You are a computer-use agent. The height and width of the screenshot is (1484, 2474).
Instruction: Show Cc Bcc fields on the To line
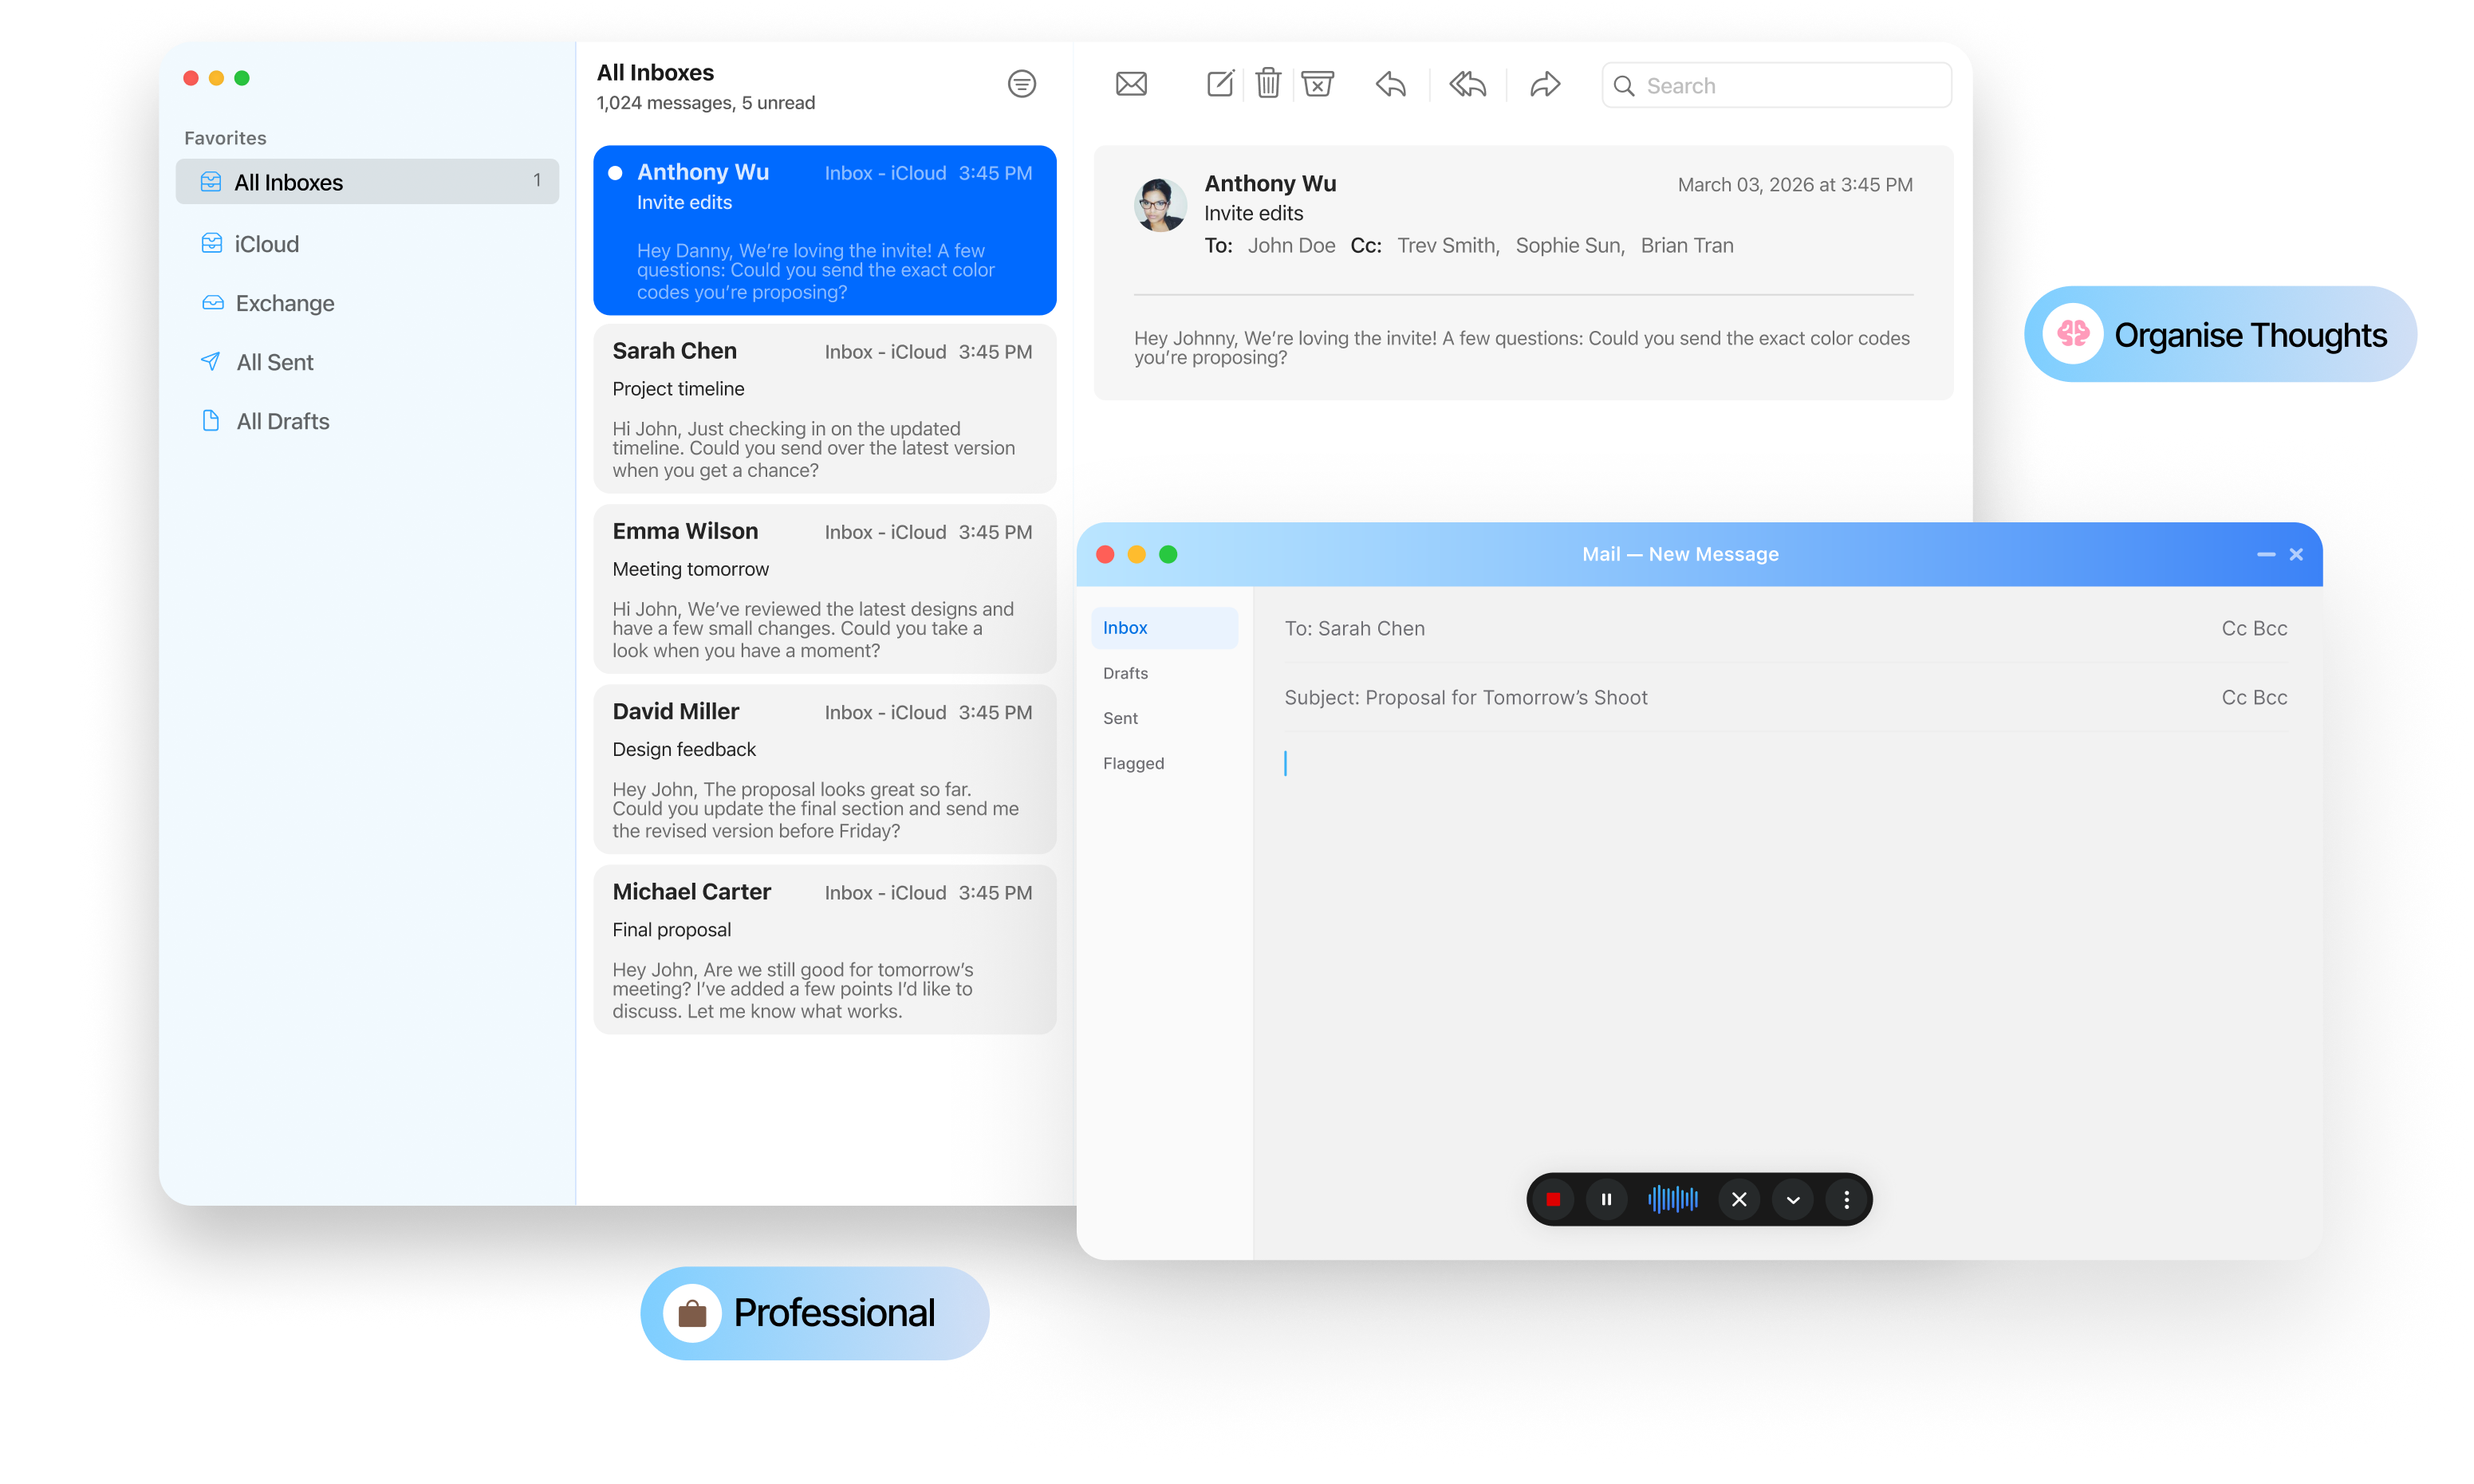[x=2254, y=628]
